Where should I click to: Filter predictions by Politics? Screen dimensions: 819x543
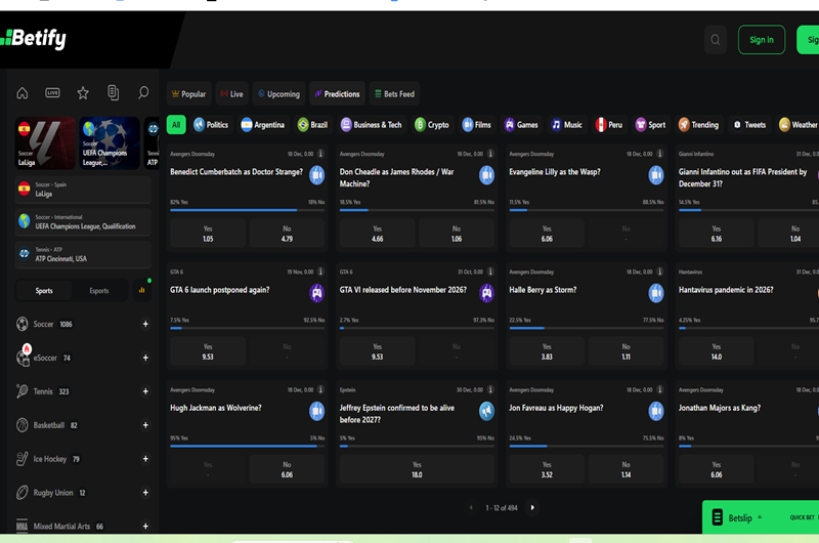tap(211, 125)
